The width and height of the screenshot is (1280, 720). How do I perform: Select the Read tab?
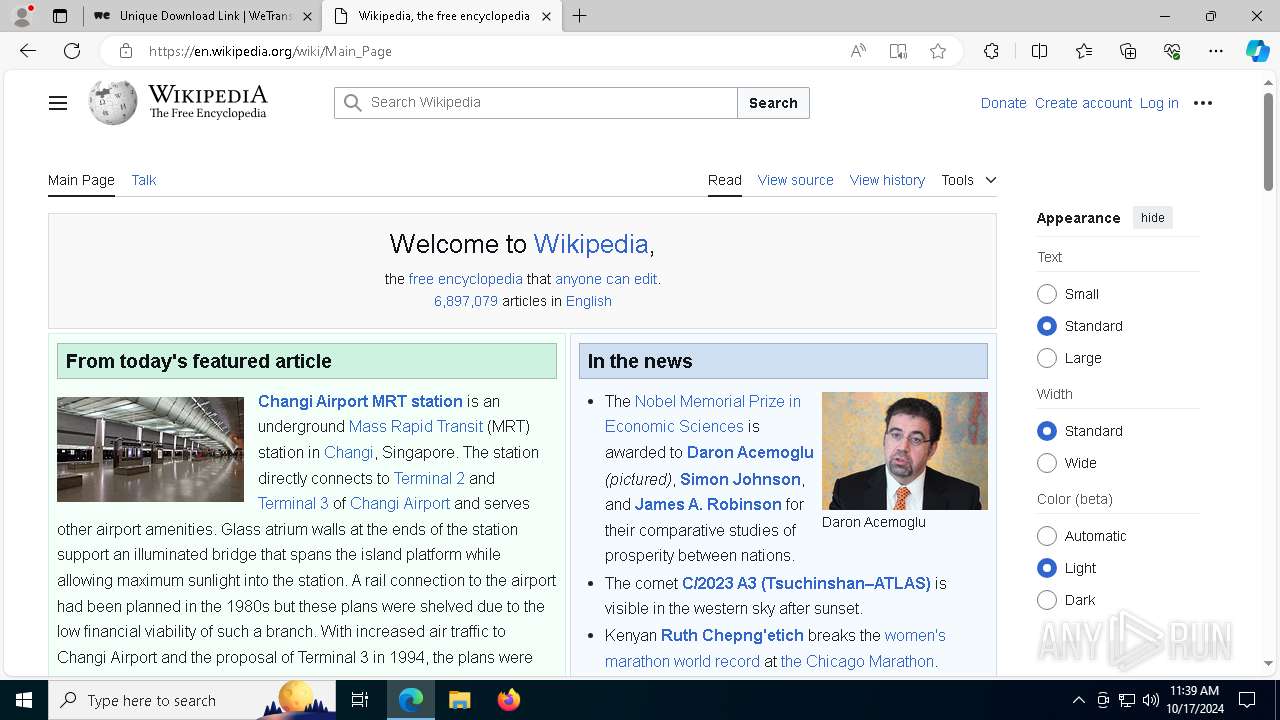725,180
